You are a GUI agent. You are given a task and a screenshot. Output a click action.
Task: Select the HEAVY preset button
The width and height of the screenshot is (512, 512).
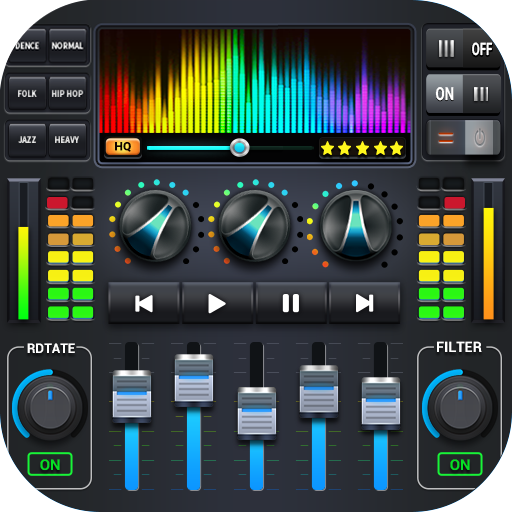click(x=68, y=140)
